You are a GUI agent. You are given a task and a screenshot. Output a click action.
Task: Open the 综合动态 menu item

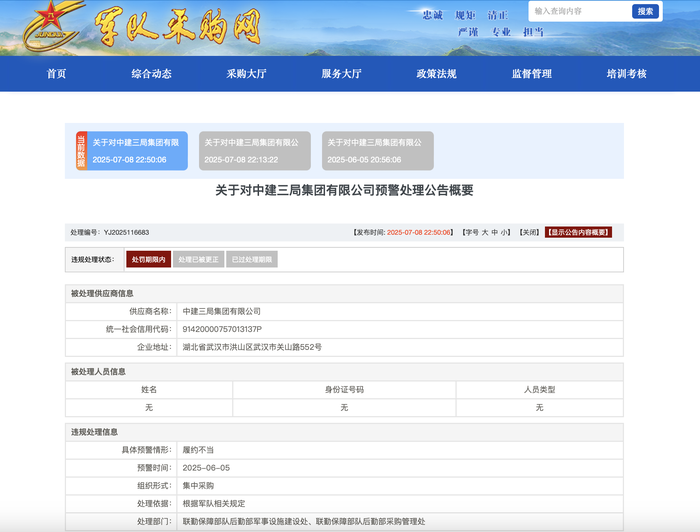(x=151, y=74)
